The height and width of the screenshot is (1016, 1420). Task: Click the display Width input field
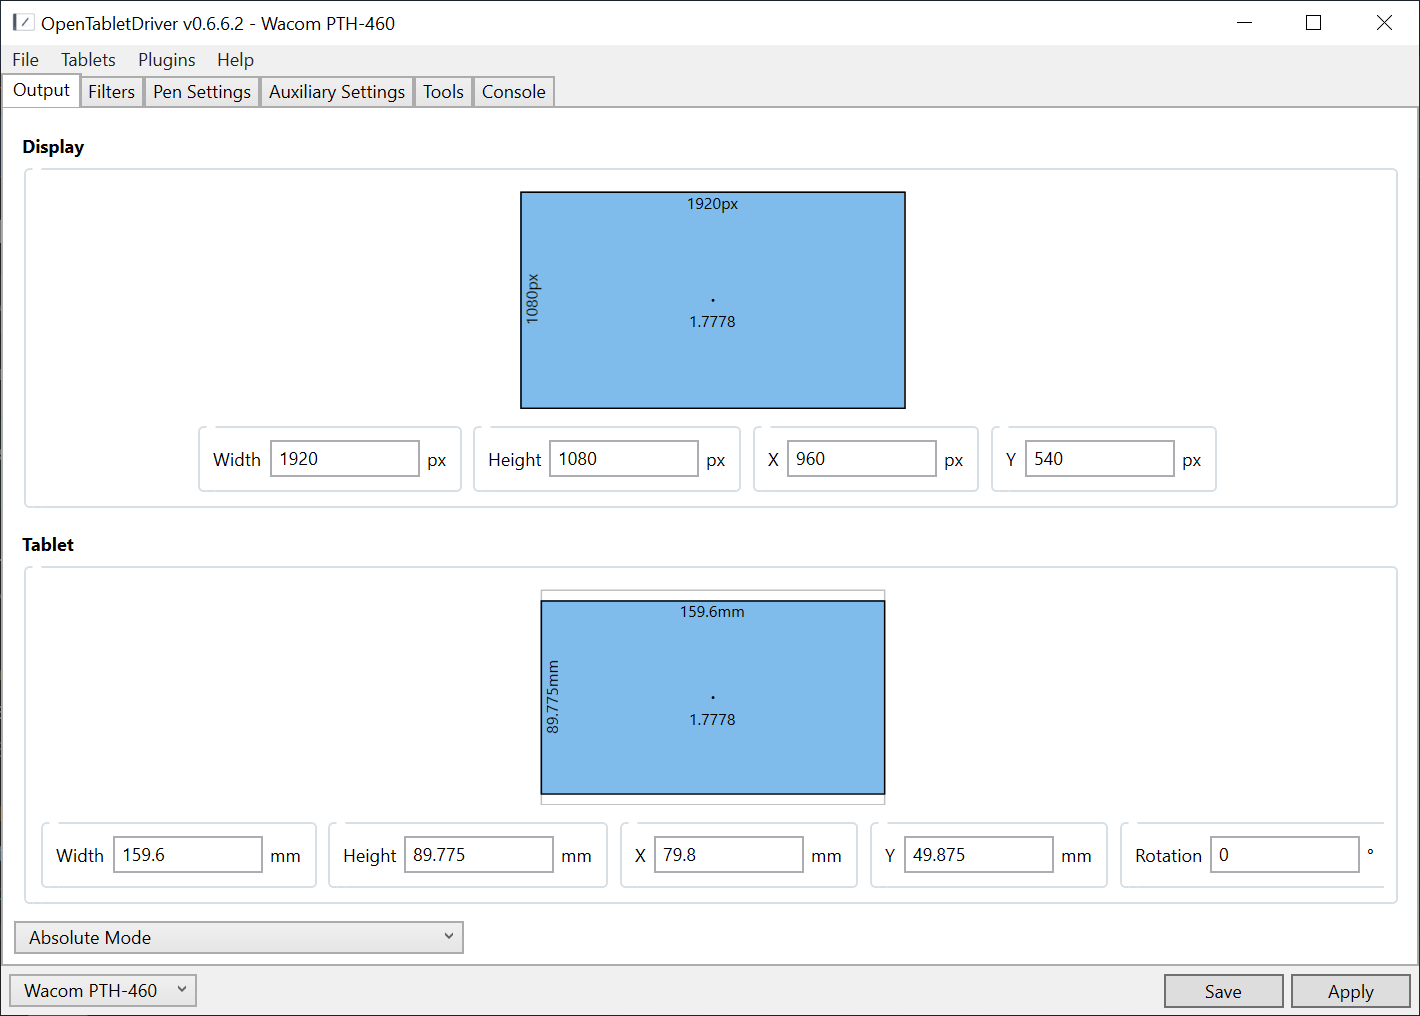[x=344, y=459]
